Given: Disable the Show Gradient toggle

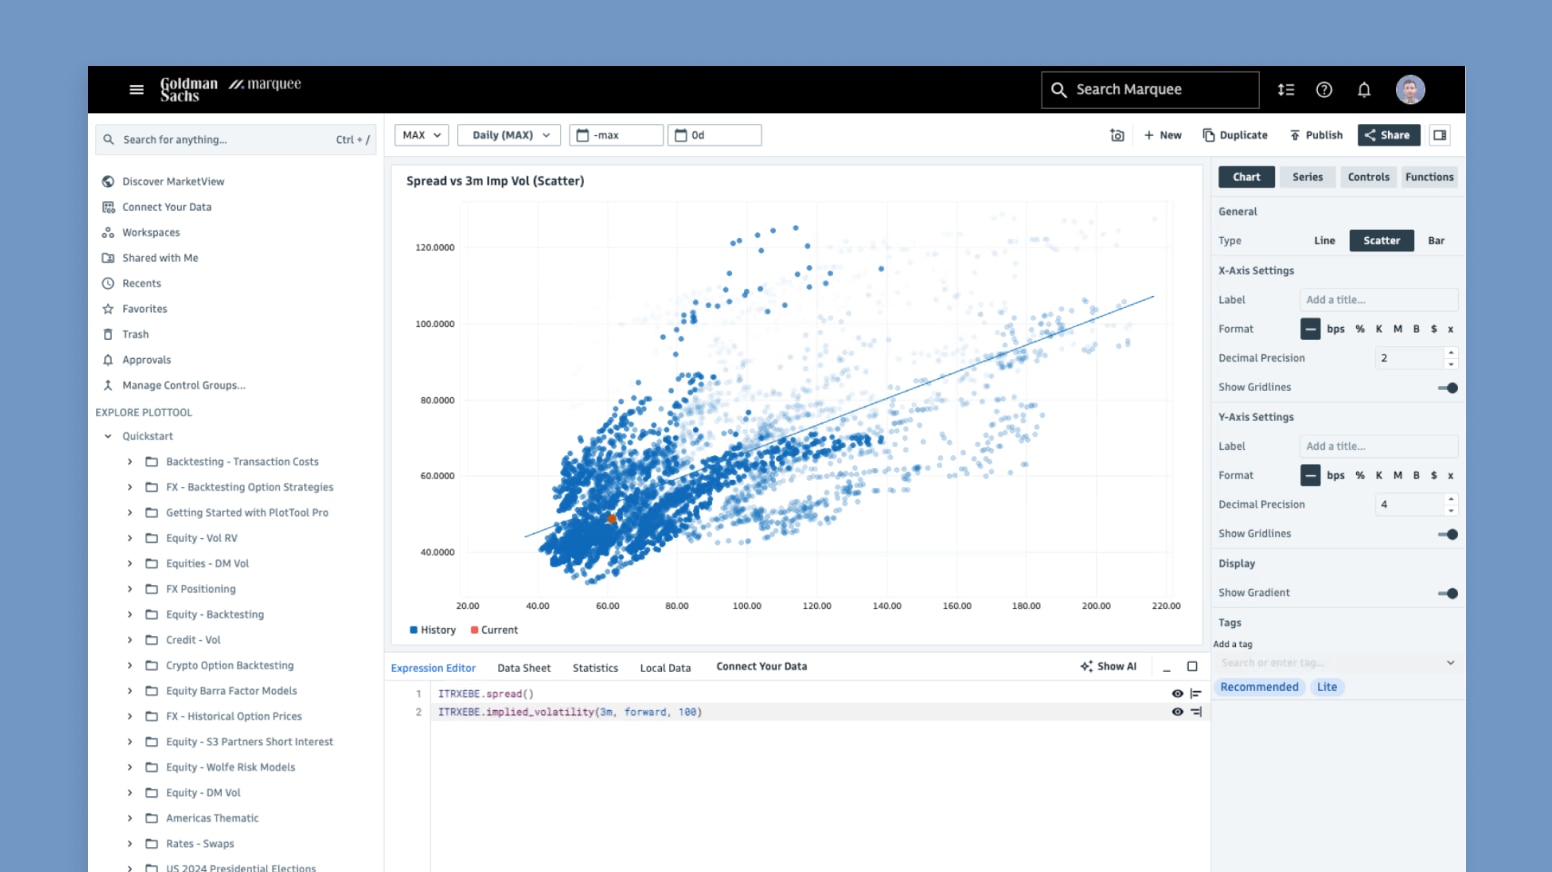Looking at the screenshot, I should pos(1447,593).
